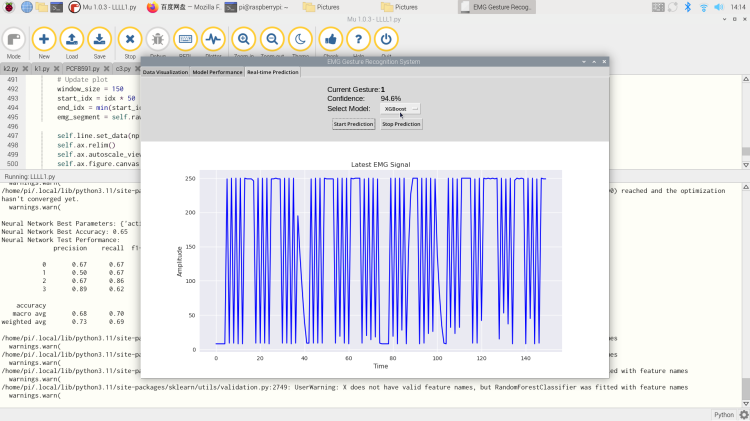Open the Raspberry Pi main menu
The image size is (750, 421).
(9, 7)
